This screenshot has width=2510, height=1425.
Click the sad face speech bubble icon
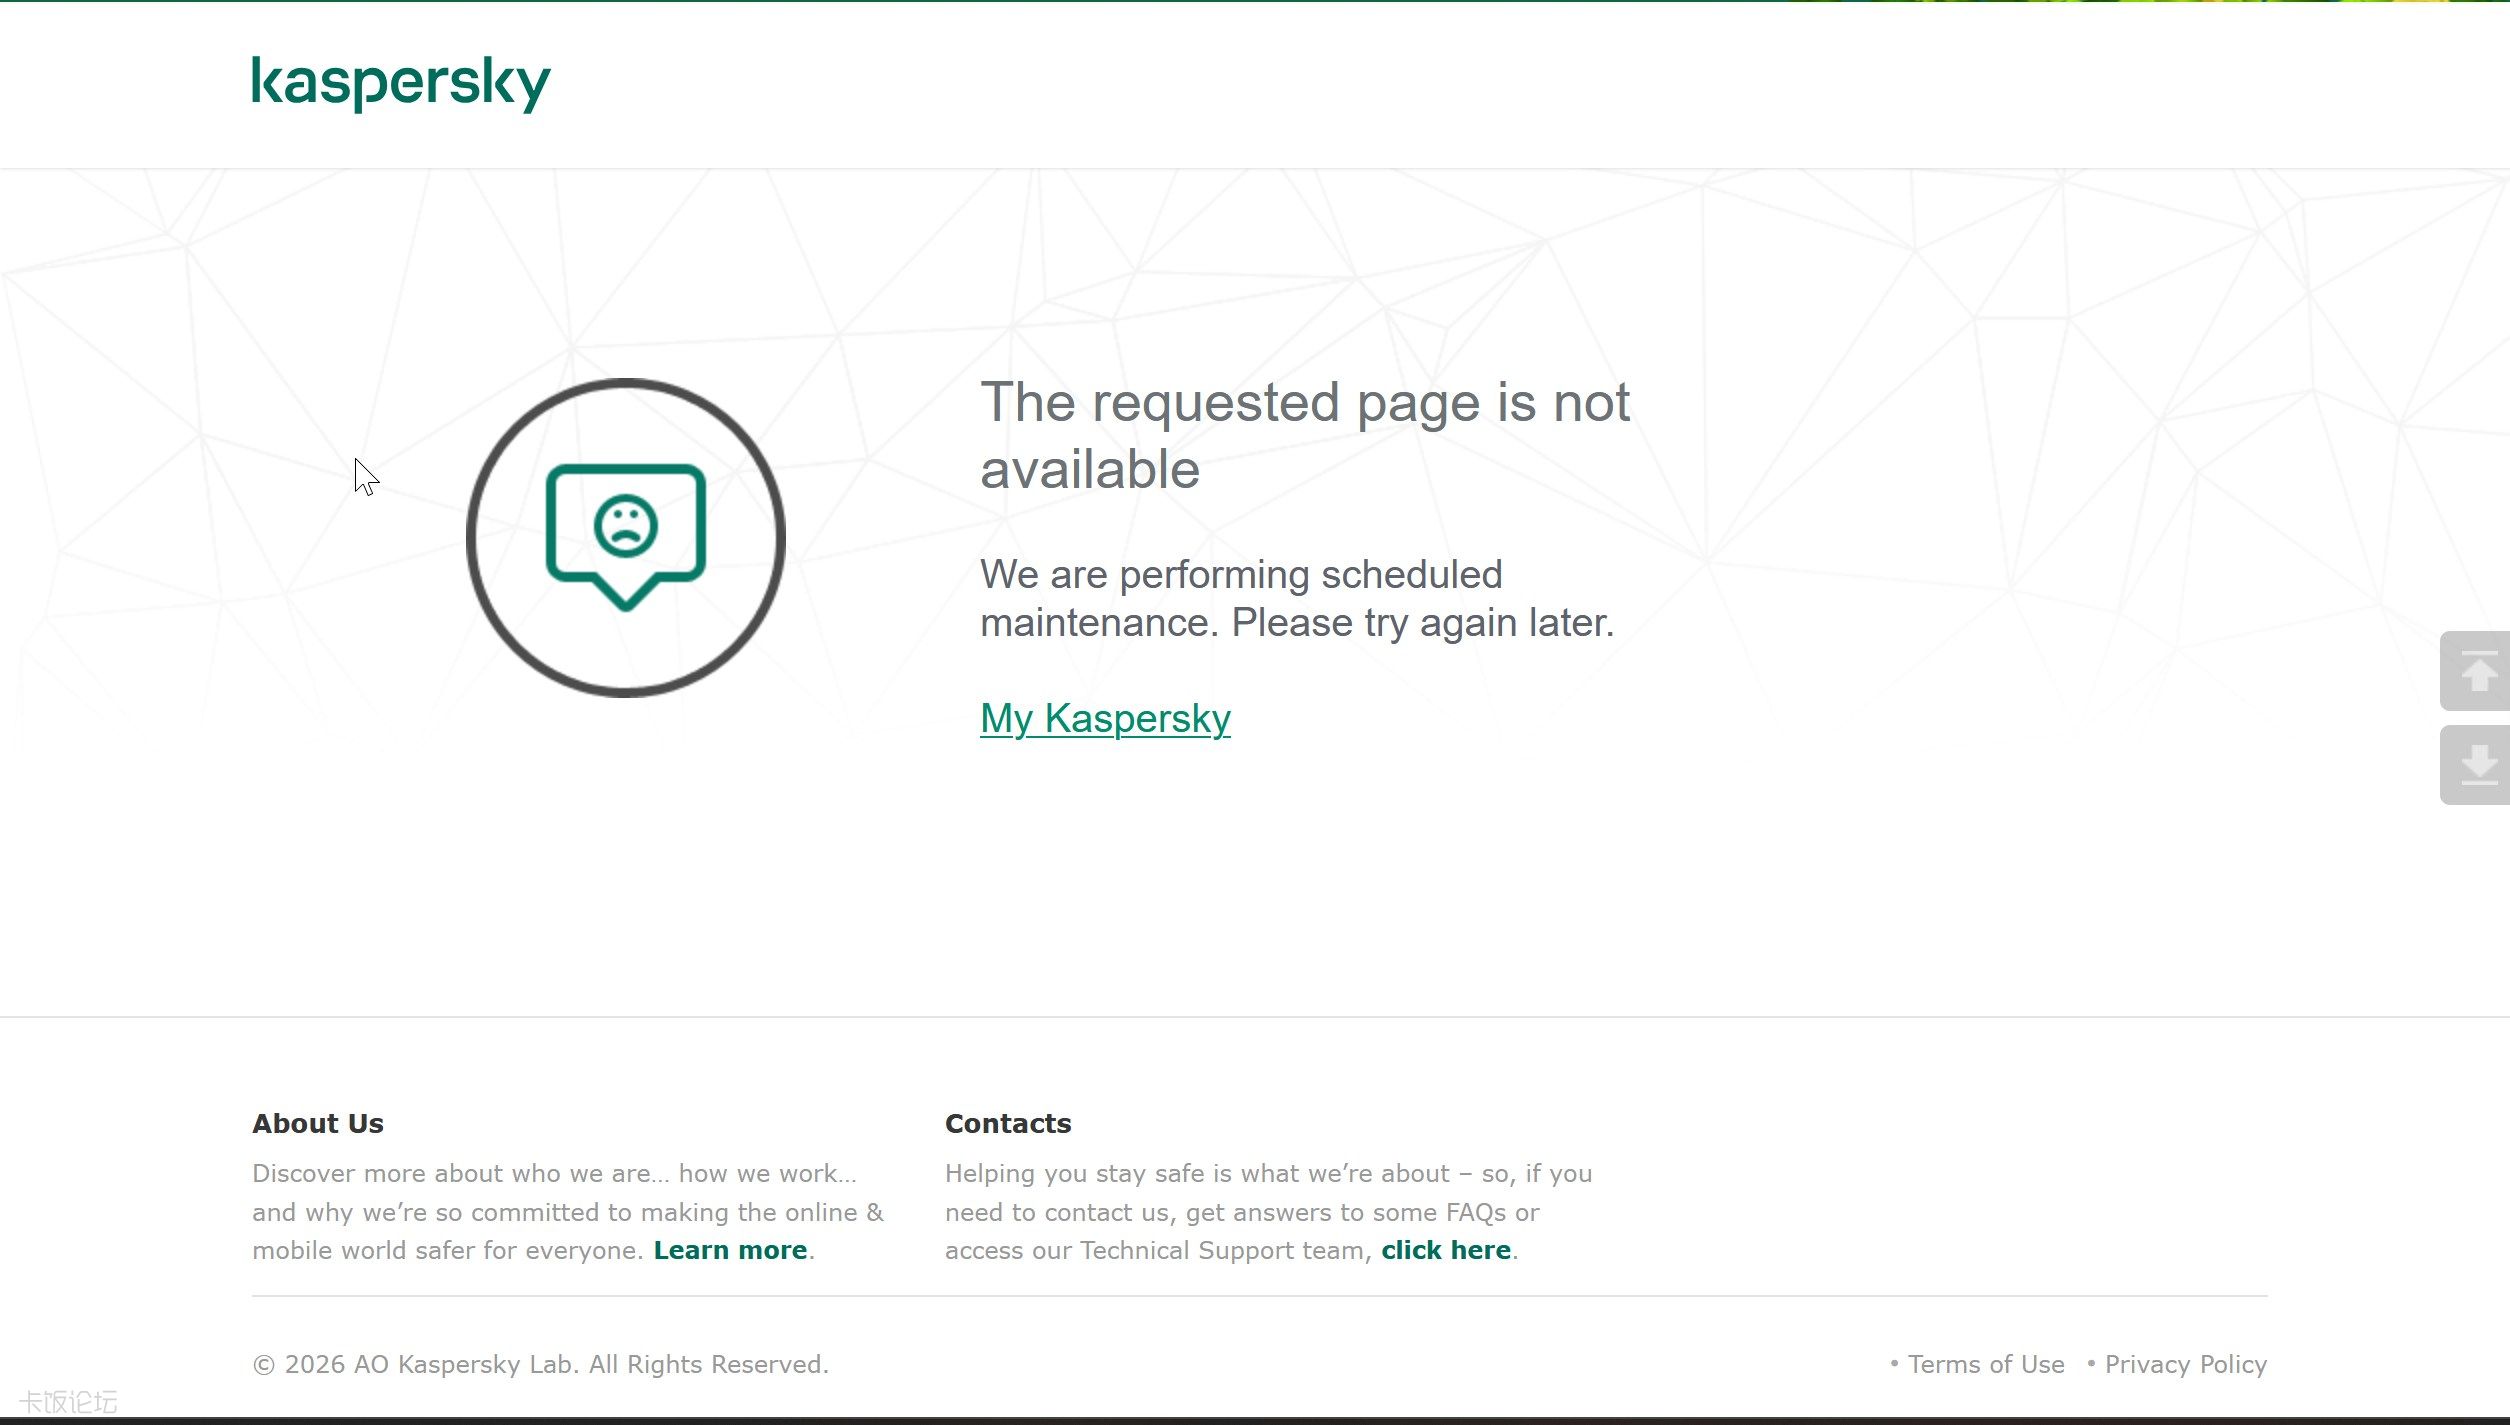pyautogui.click(x=626, y=537)
